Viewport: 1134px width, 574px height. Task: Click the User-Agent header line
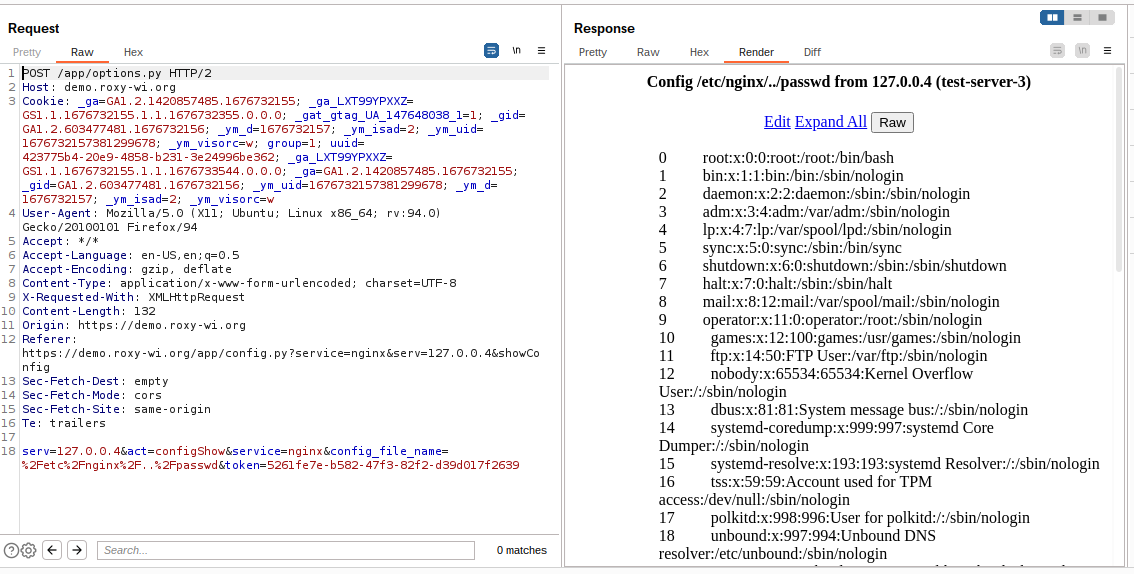(x=231, y=220)
